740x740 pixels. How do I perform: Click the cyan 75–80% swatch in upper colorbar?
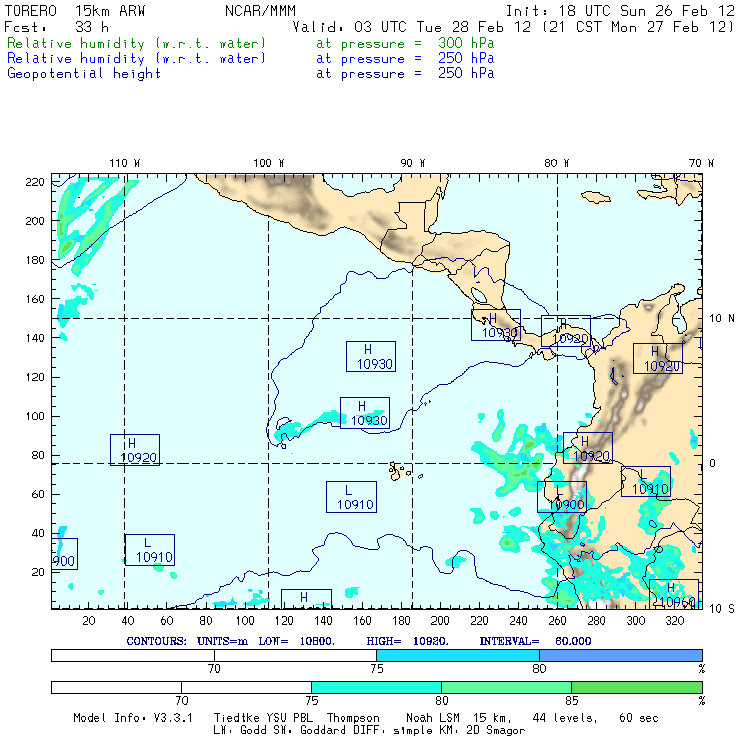tap(458, 655)
